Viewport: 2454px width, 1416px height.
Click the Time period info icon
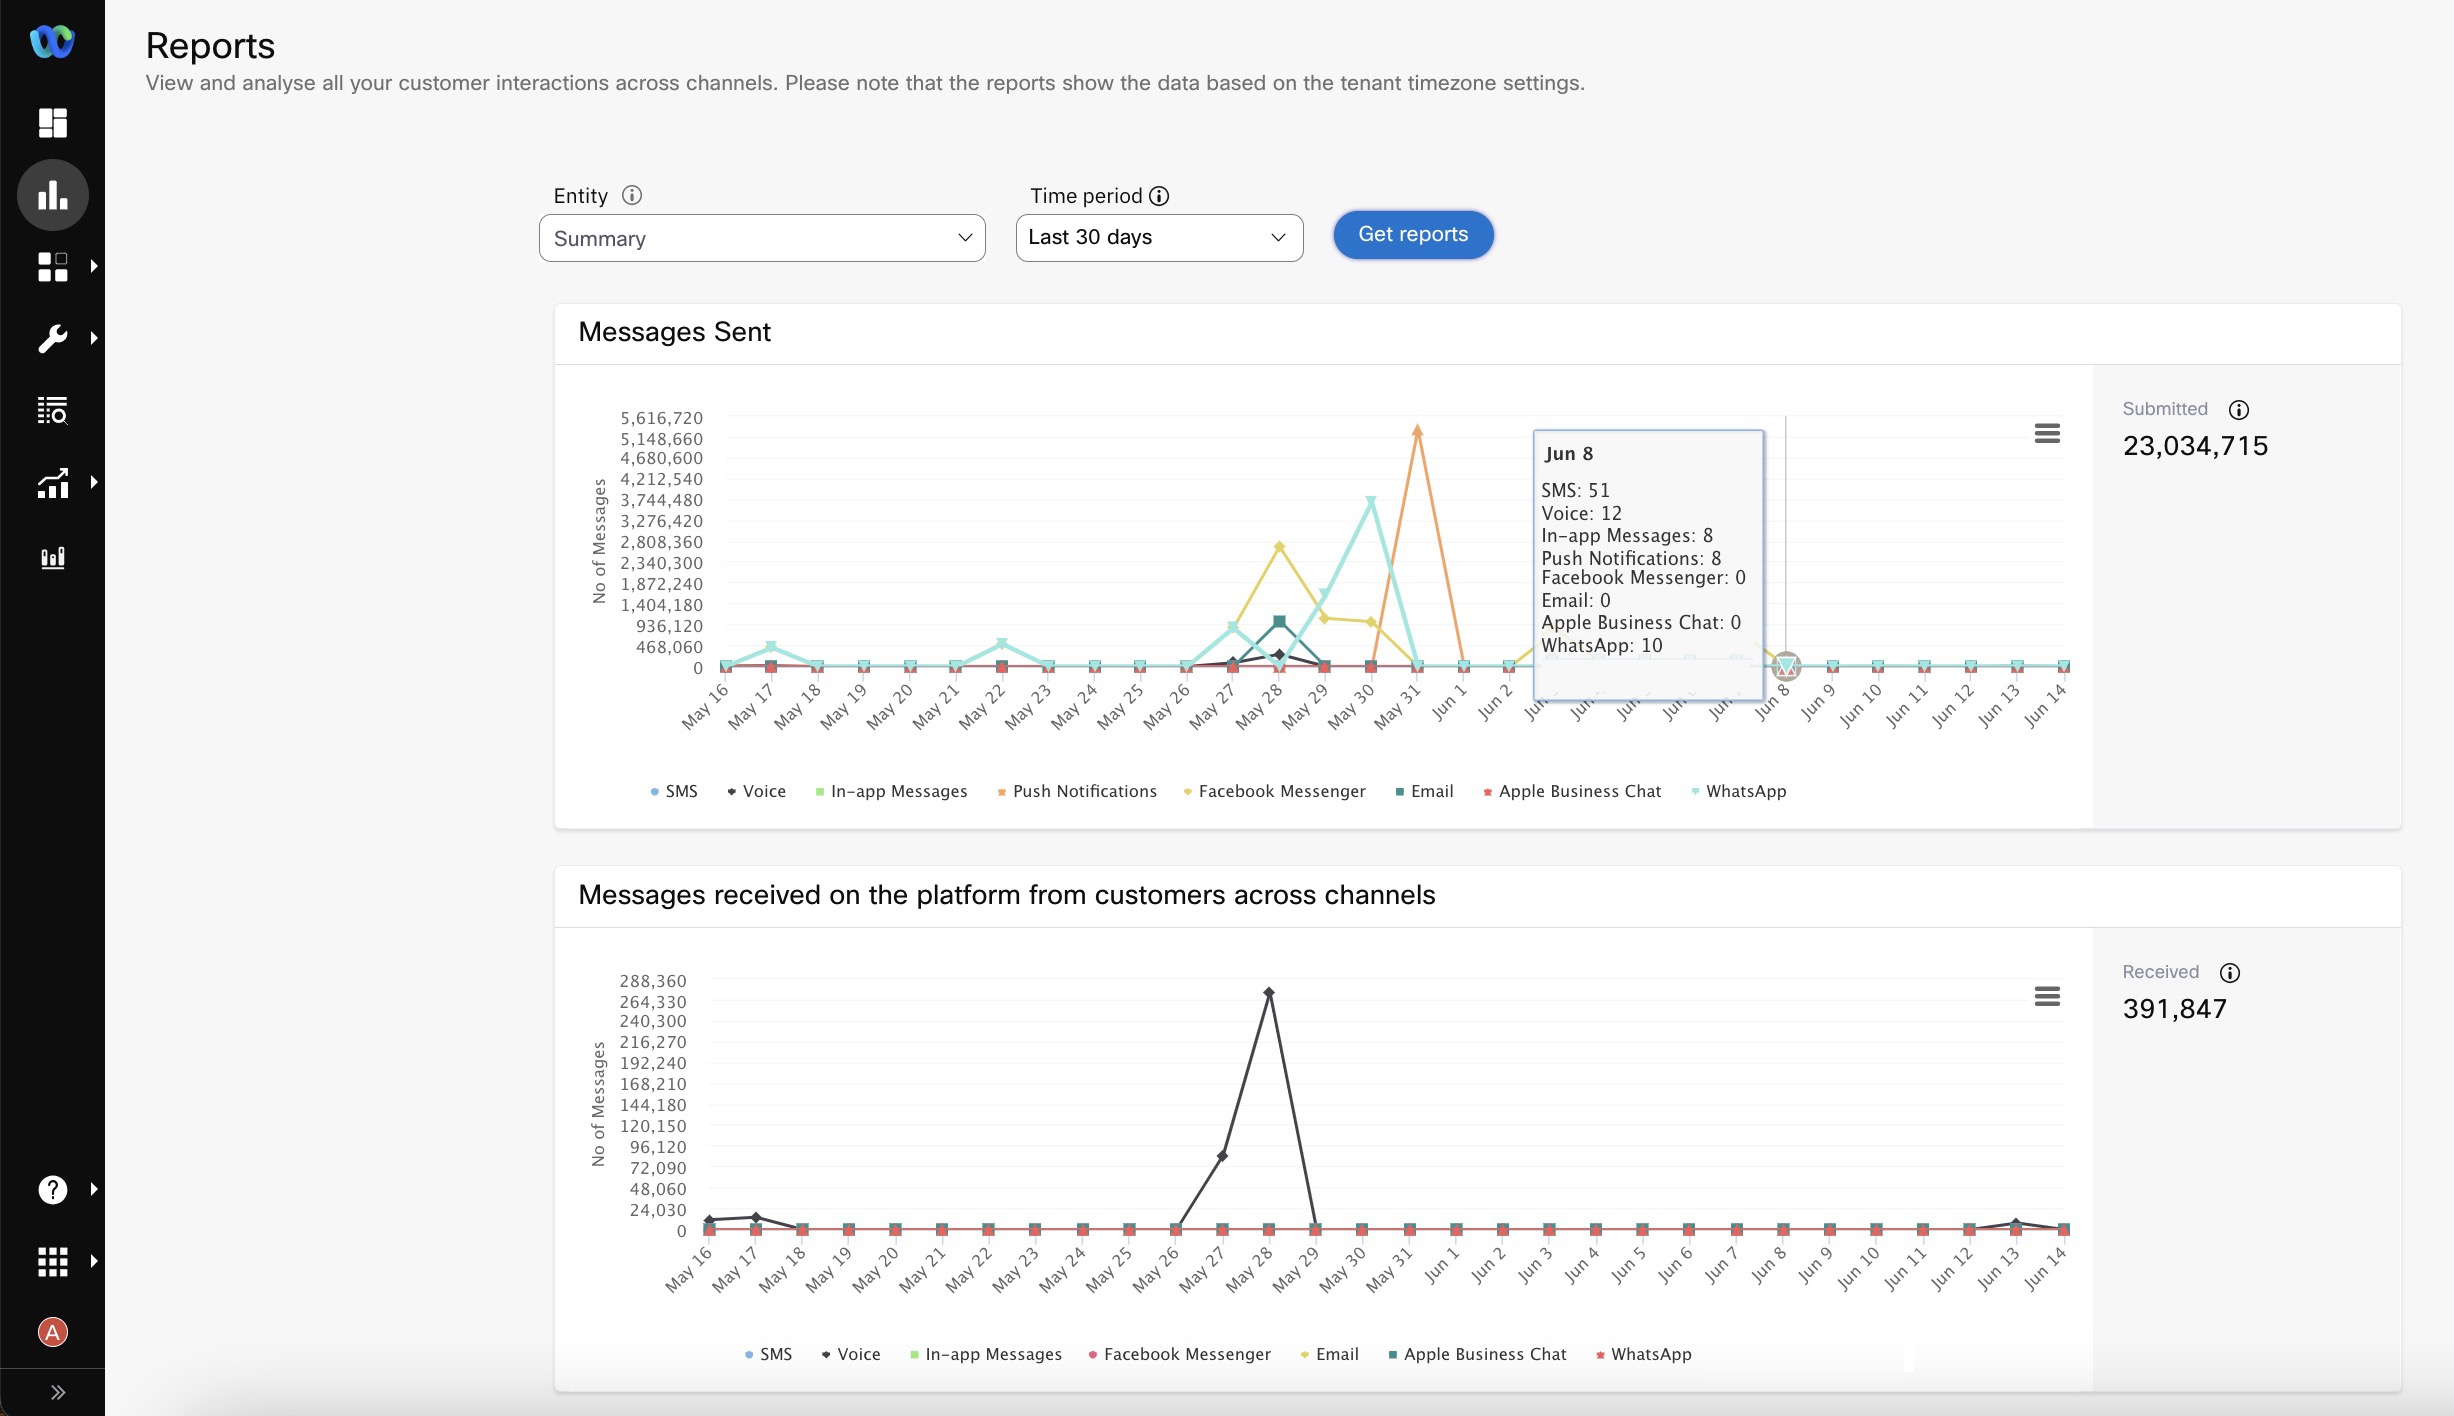point(1159,196)
